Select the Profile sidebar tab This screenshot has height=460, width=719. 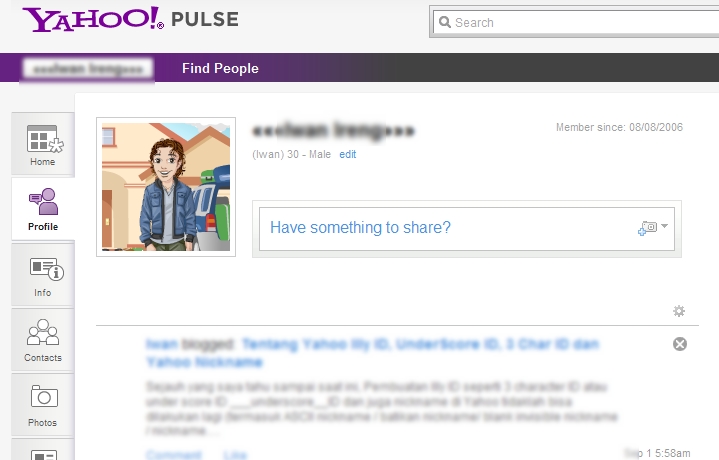coord(43,209)
